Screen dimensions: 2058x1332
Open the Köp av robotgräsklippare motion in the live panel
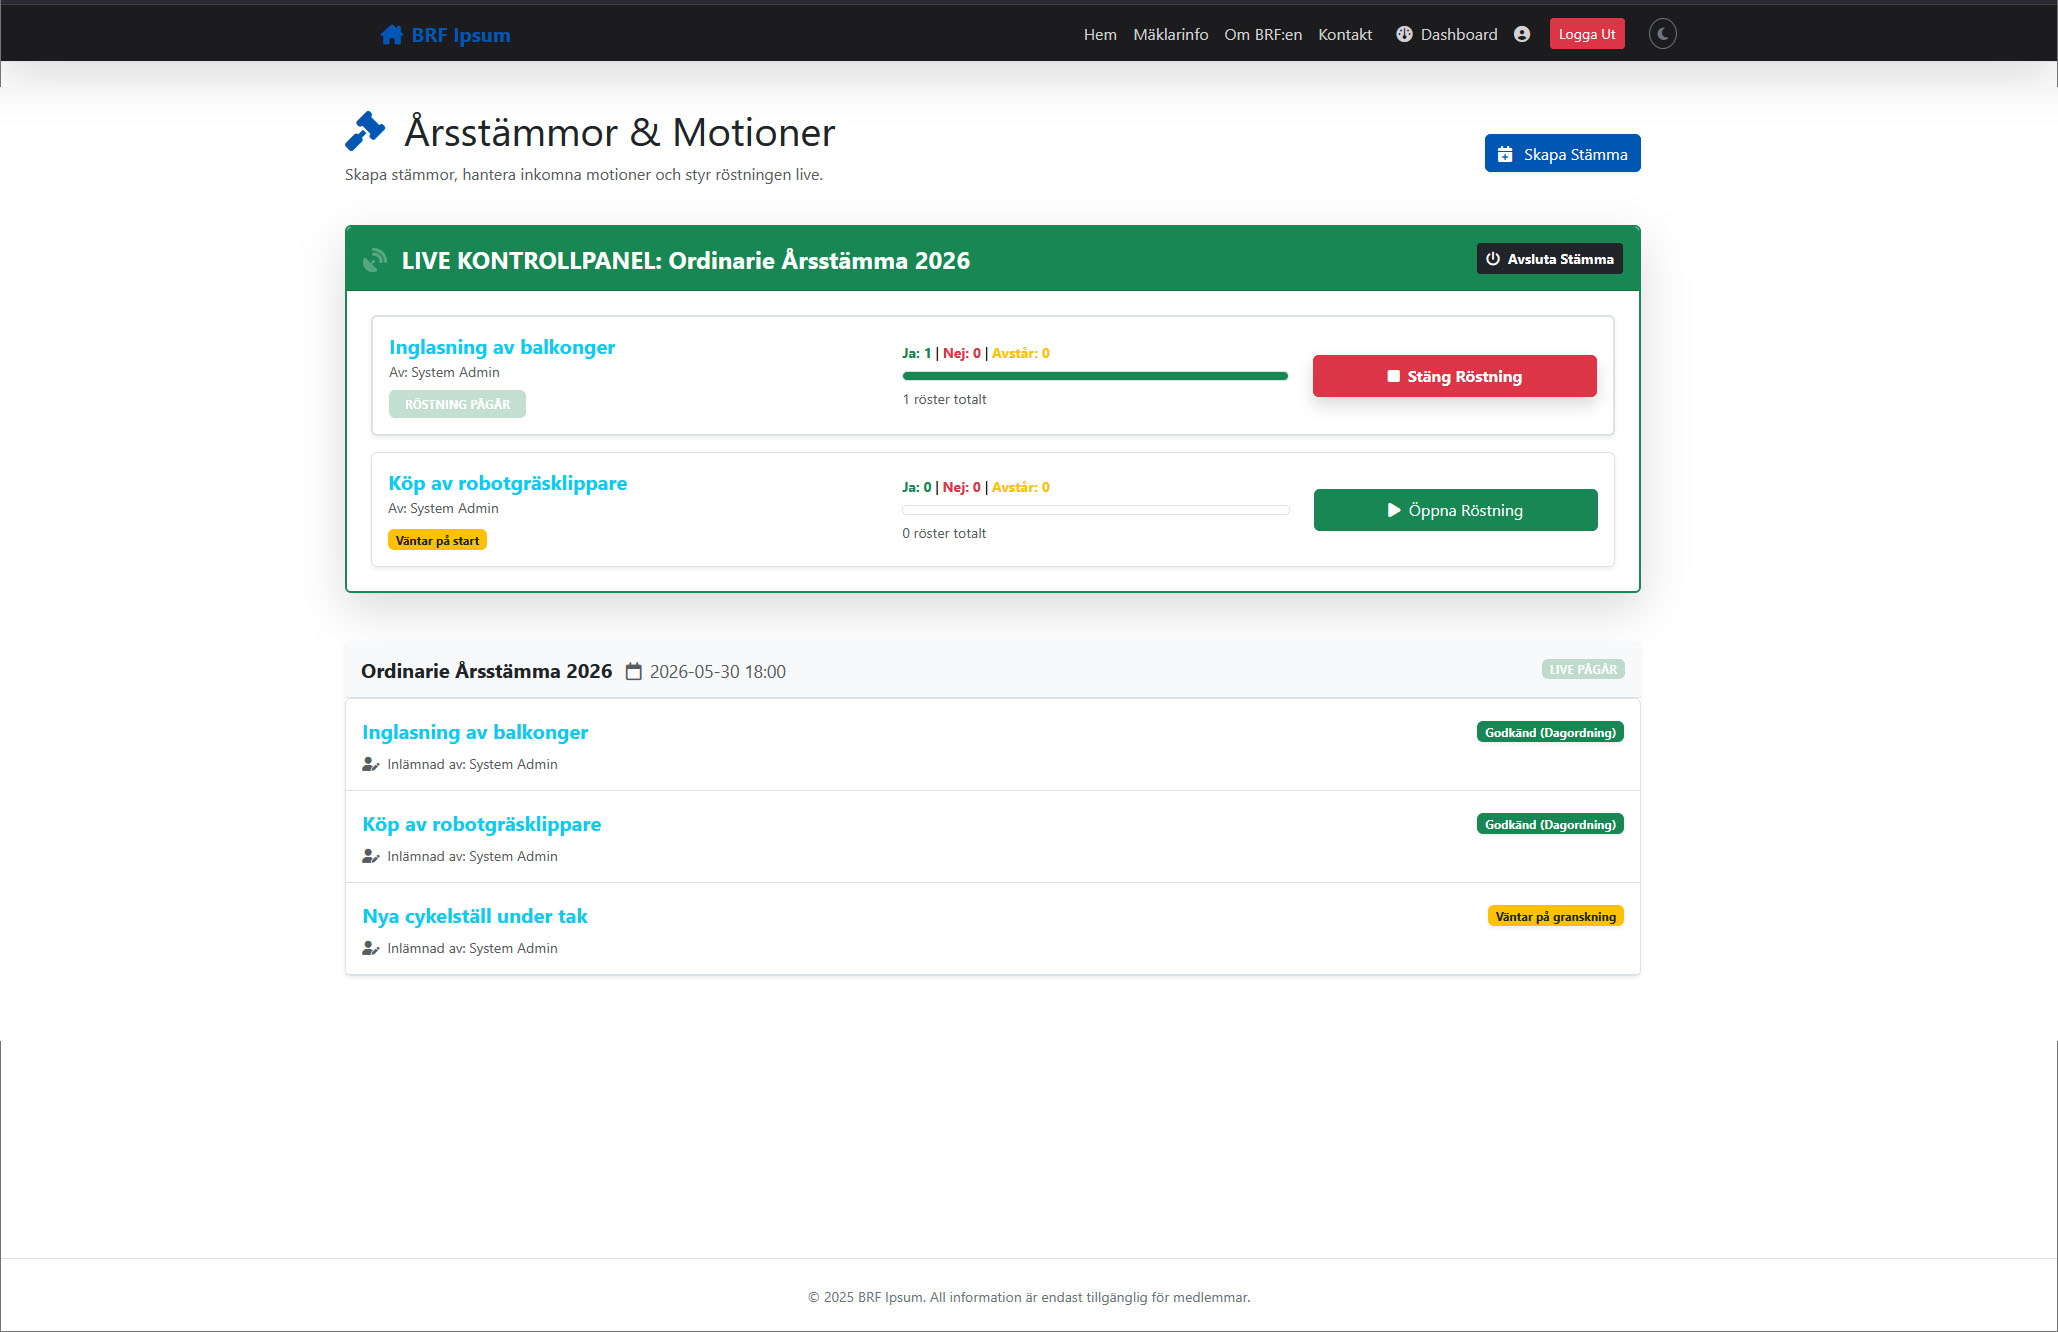pyautogui.click(x=508, y=483)
